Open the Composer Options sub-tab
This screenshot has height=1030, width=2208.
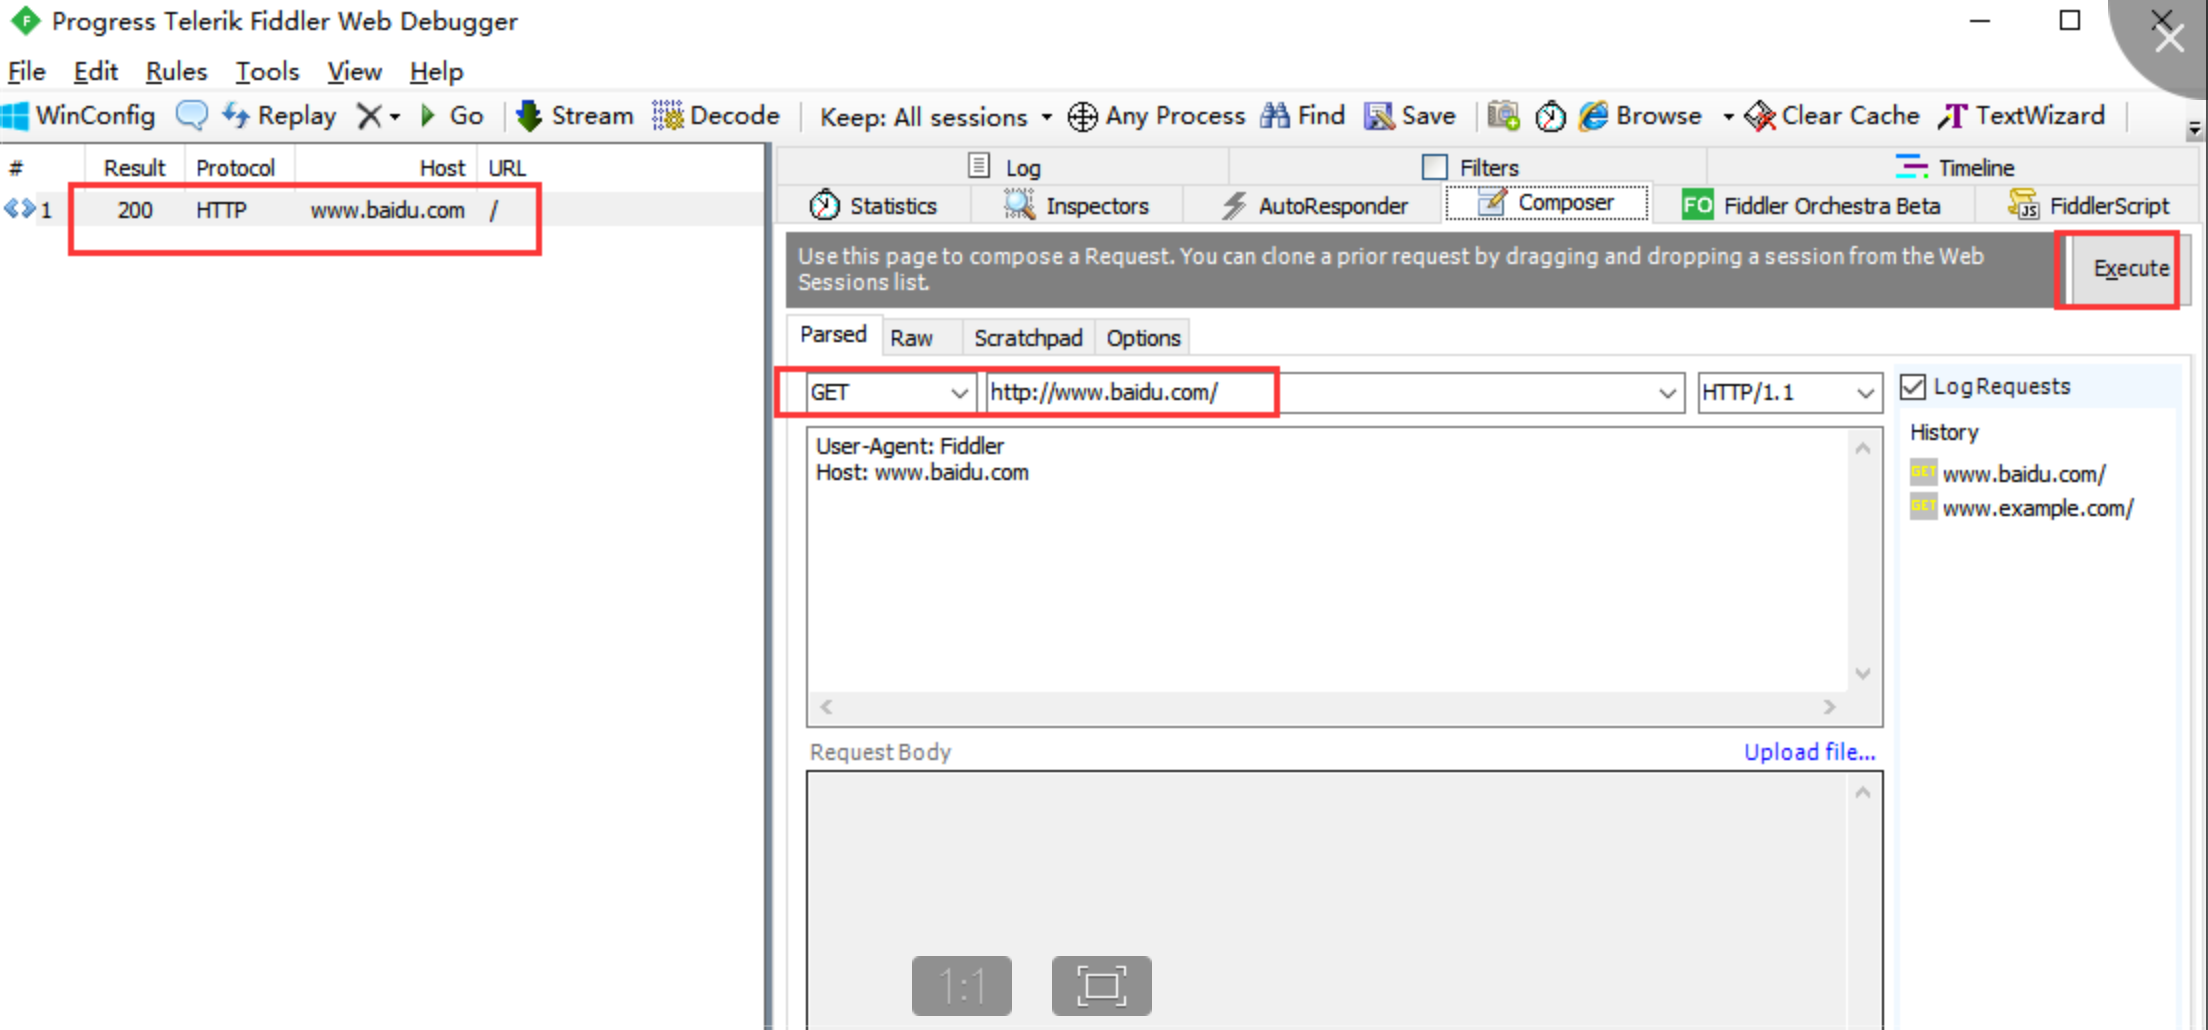[x=1143, y=338]
